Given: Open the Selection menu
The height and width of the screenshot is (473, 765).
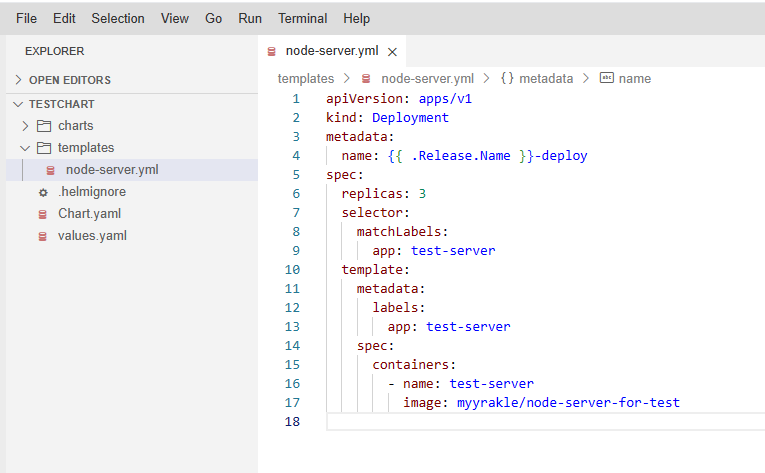Looking at the screenshot, I should point(118,18).
